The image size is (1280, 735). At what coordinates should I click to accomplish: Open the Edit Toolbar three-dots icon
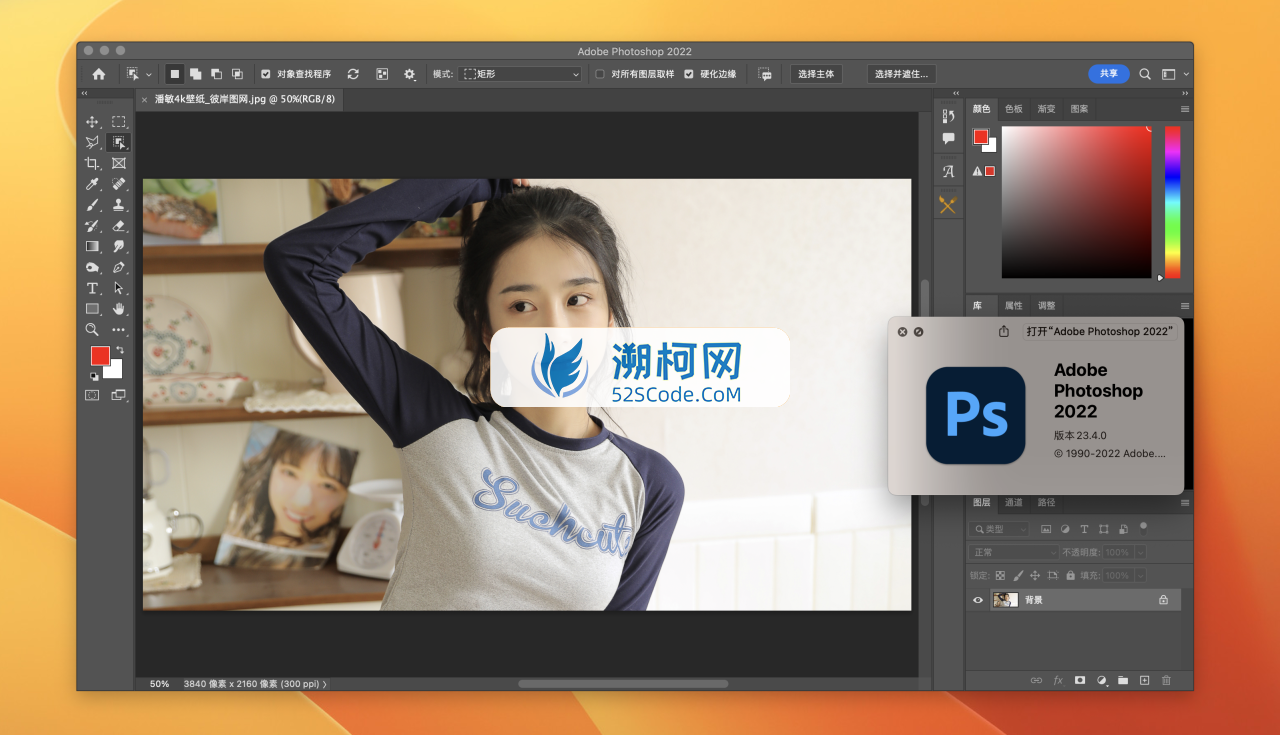(119, 329)
